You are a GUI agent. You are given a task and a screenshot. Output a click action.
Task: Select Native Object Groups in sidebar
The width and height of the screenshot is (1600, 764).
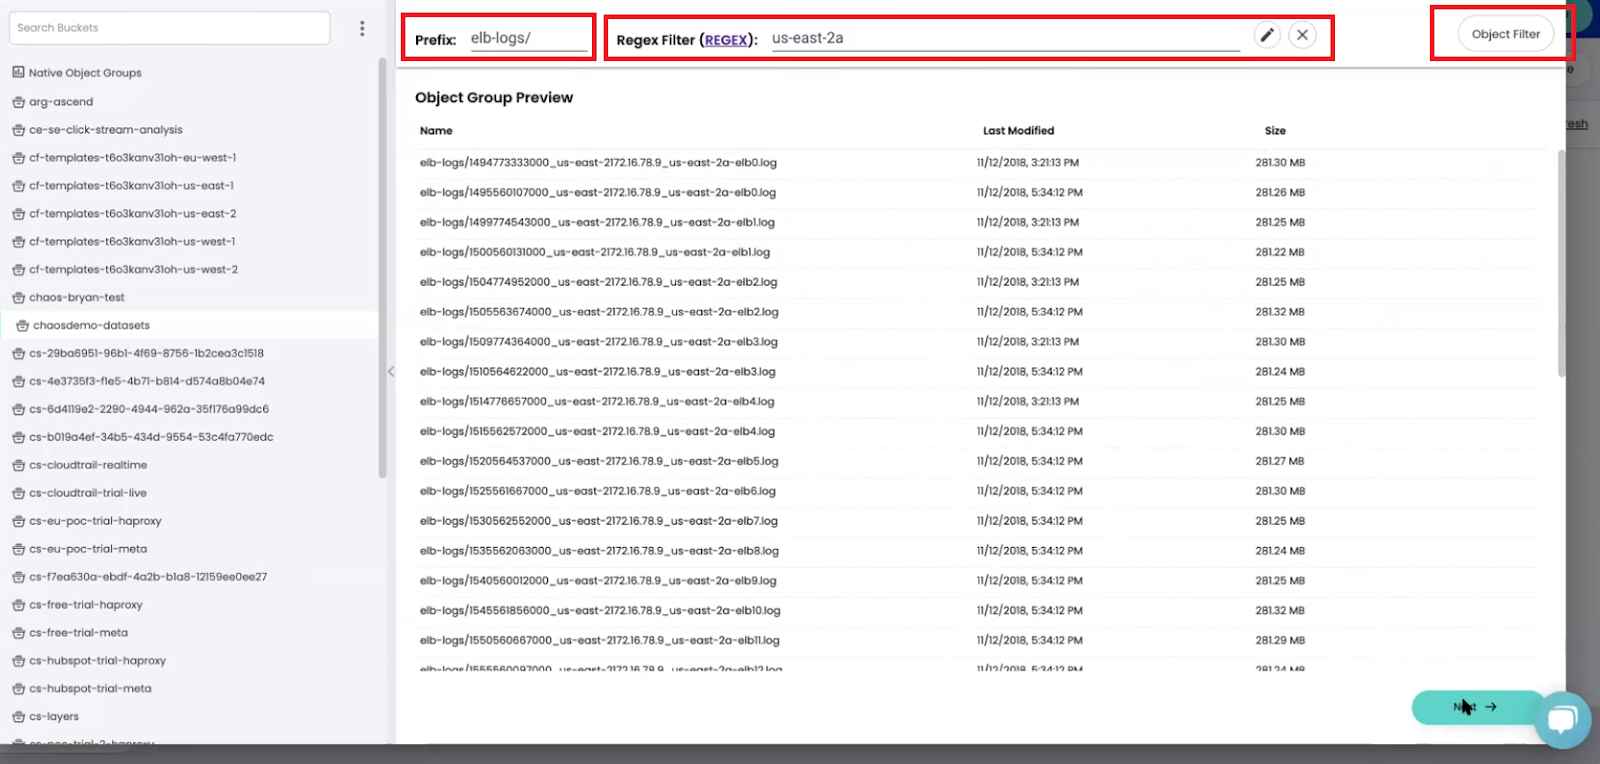(x=85, y=73)
